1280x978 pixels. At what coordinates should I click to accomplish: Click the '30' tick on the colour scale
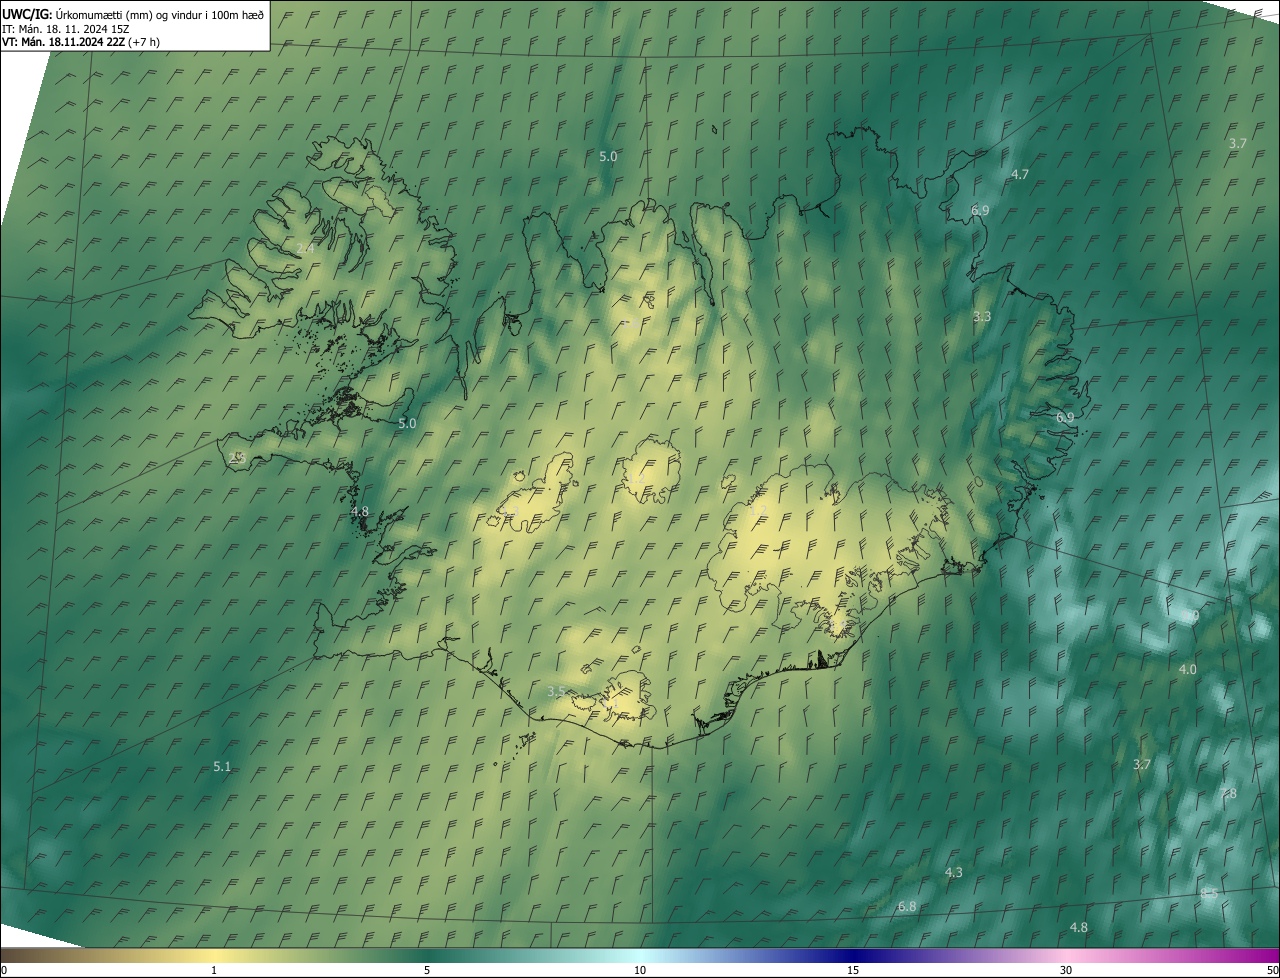(1066, 970)
